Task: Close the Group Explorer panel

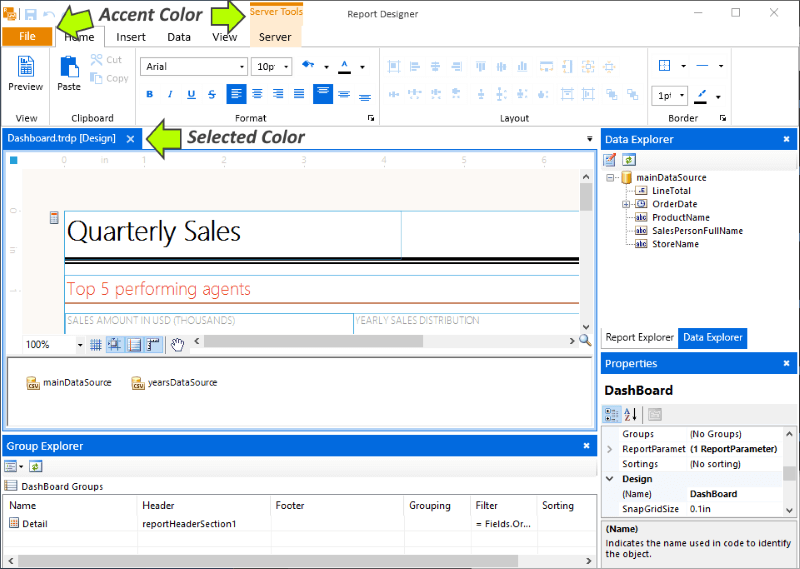Action: click(x=587, y=446)
